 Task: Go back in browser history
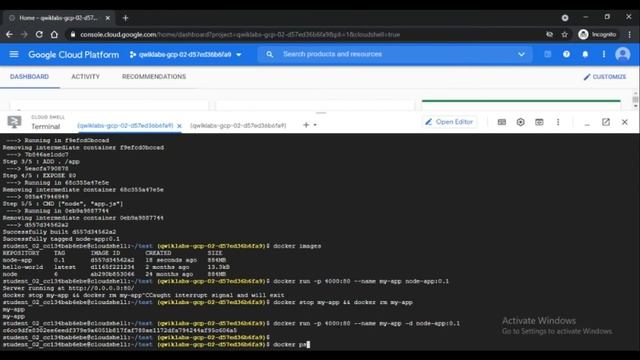[x=9, y=35]
